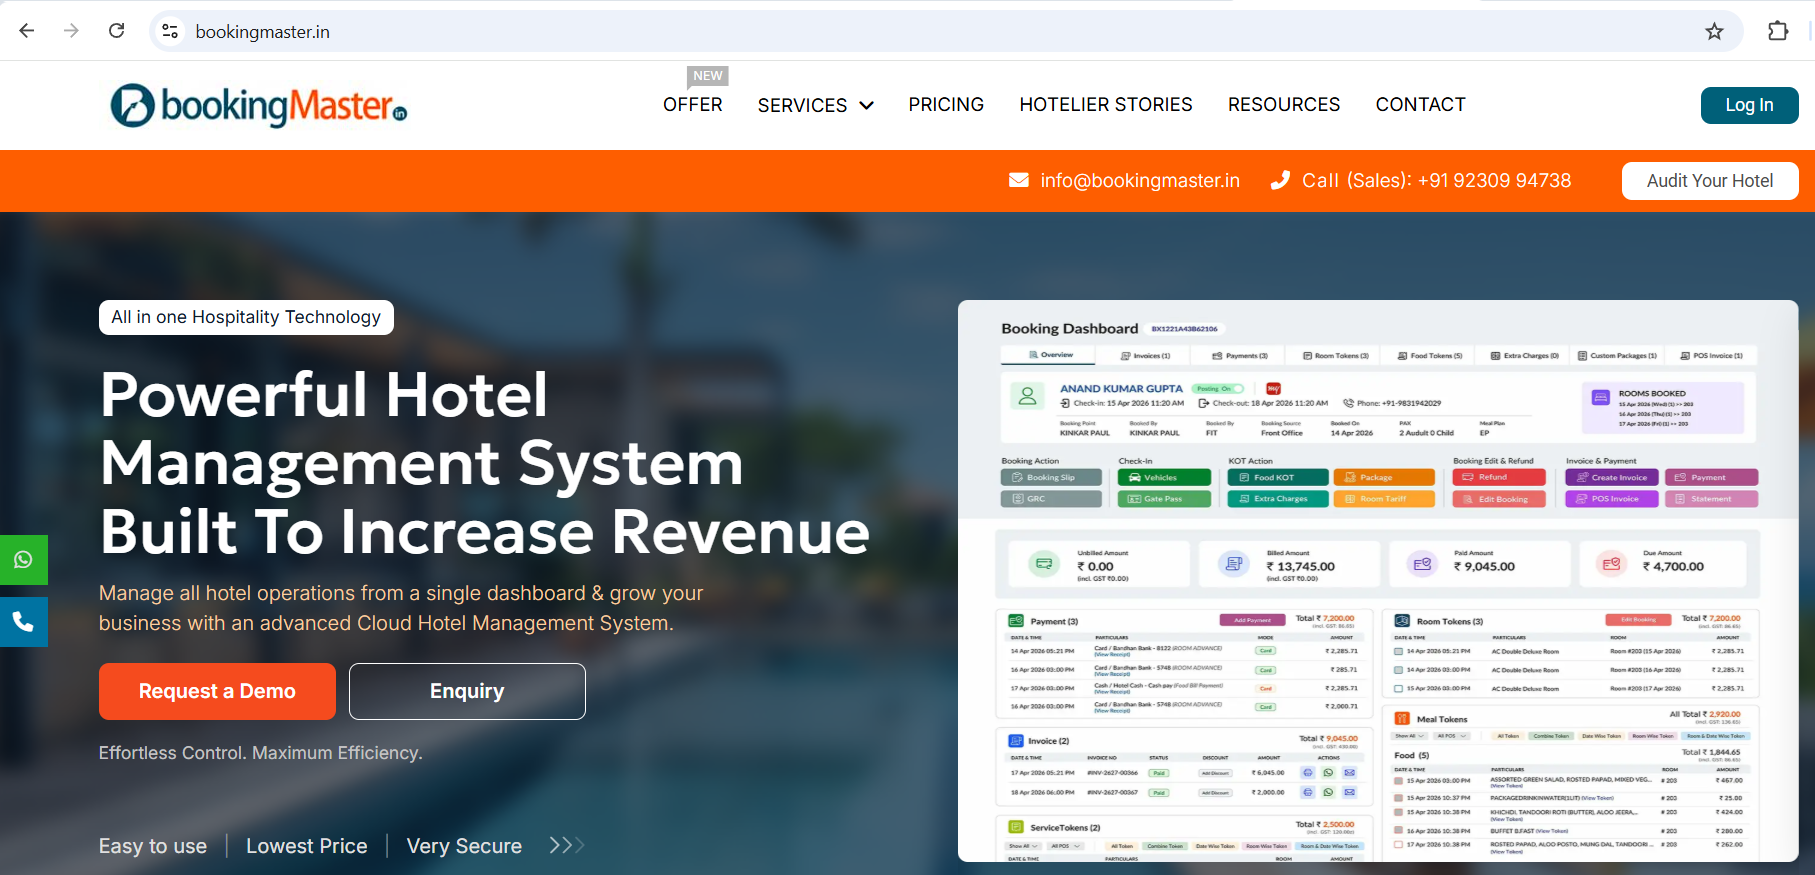The image size is (1815, 875).
Task: Click the double-chevron arrows after Very Secure
Action: (566, 845)
